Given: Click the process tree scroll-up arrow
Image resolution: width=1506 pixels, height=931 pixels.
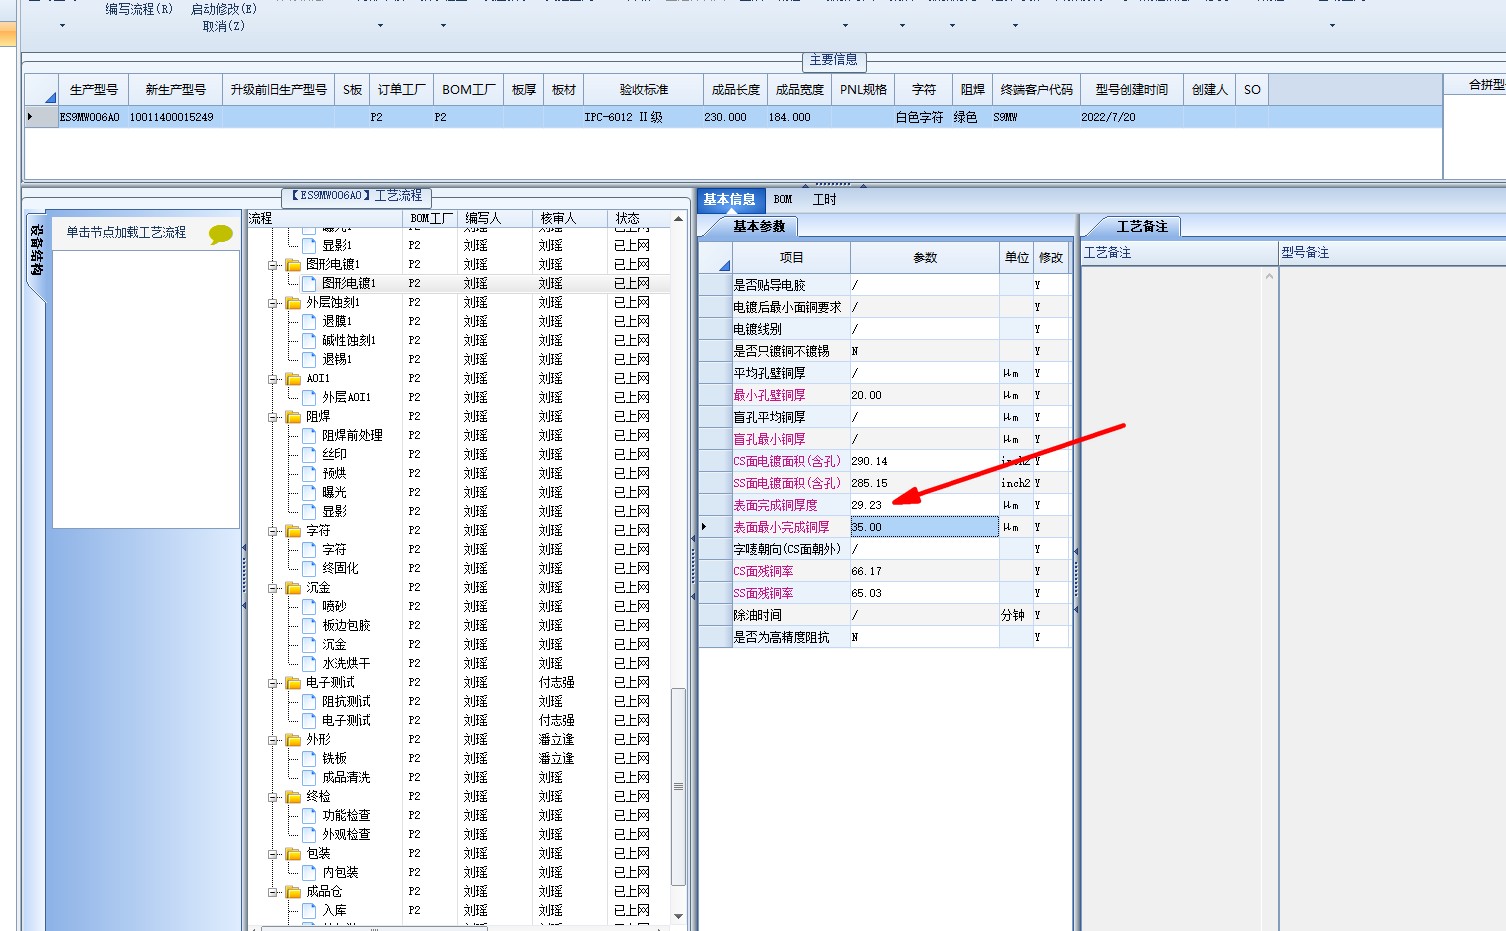Looking at the screenshot, I should (x=678, y=218).
